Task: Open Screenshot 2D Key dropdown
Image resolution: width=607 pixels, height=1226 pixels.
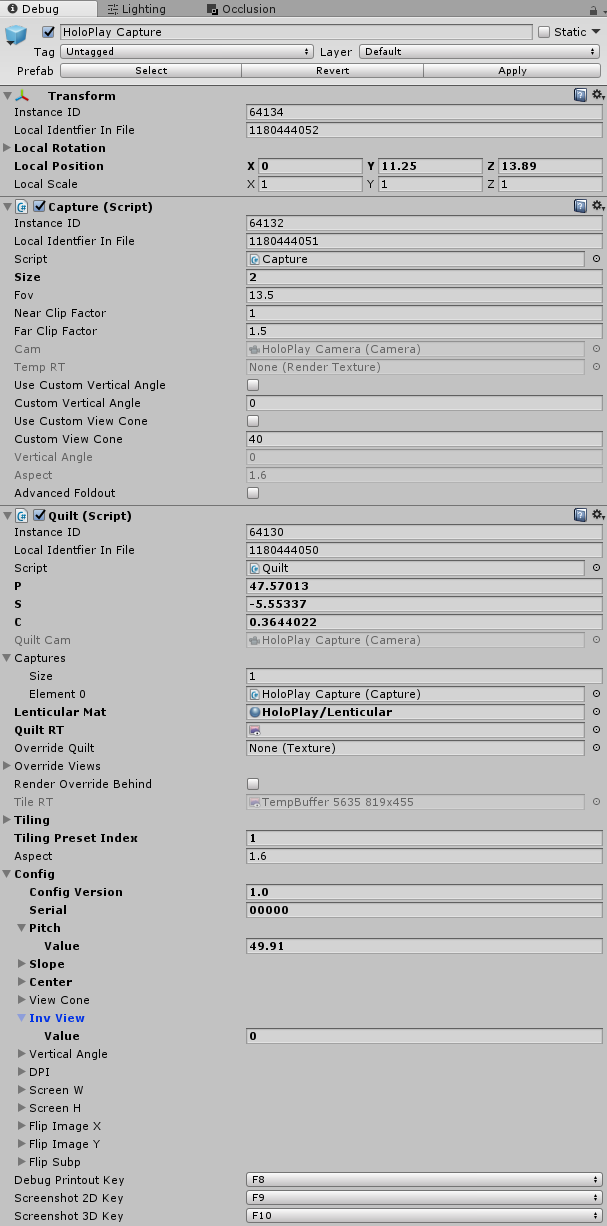Action: click(x=425, y=1198)
